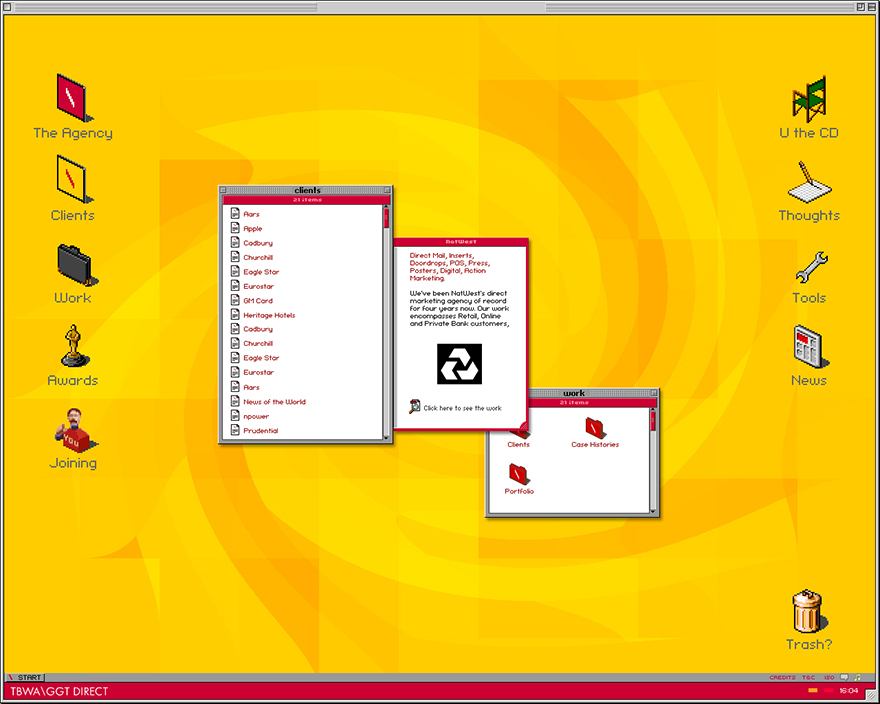This screenshot has height=704, width=880.
Task: Select the Eurostar entry above GM Card
Action: click(253, 286)
